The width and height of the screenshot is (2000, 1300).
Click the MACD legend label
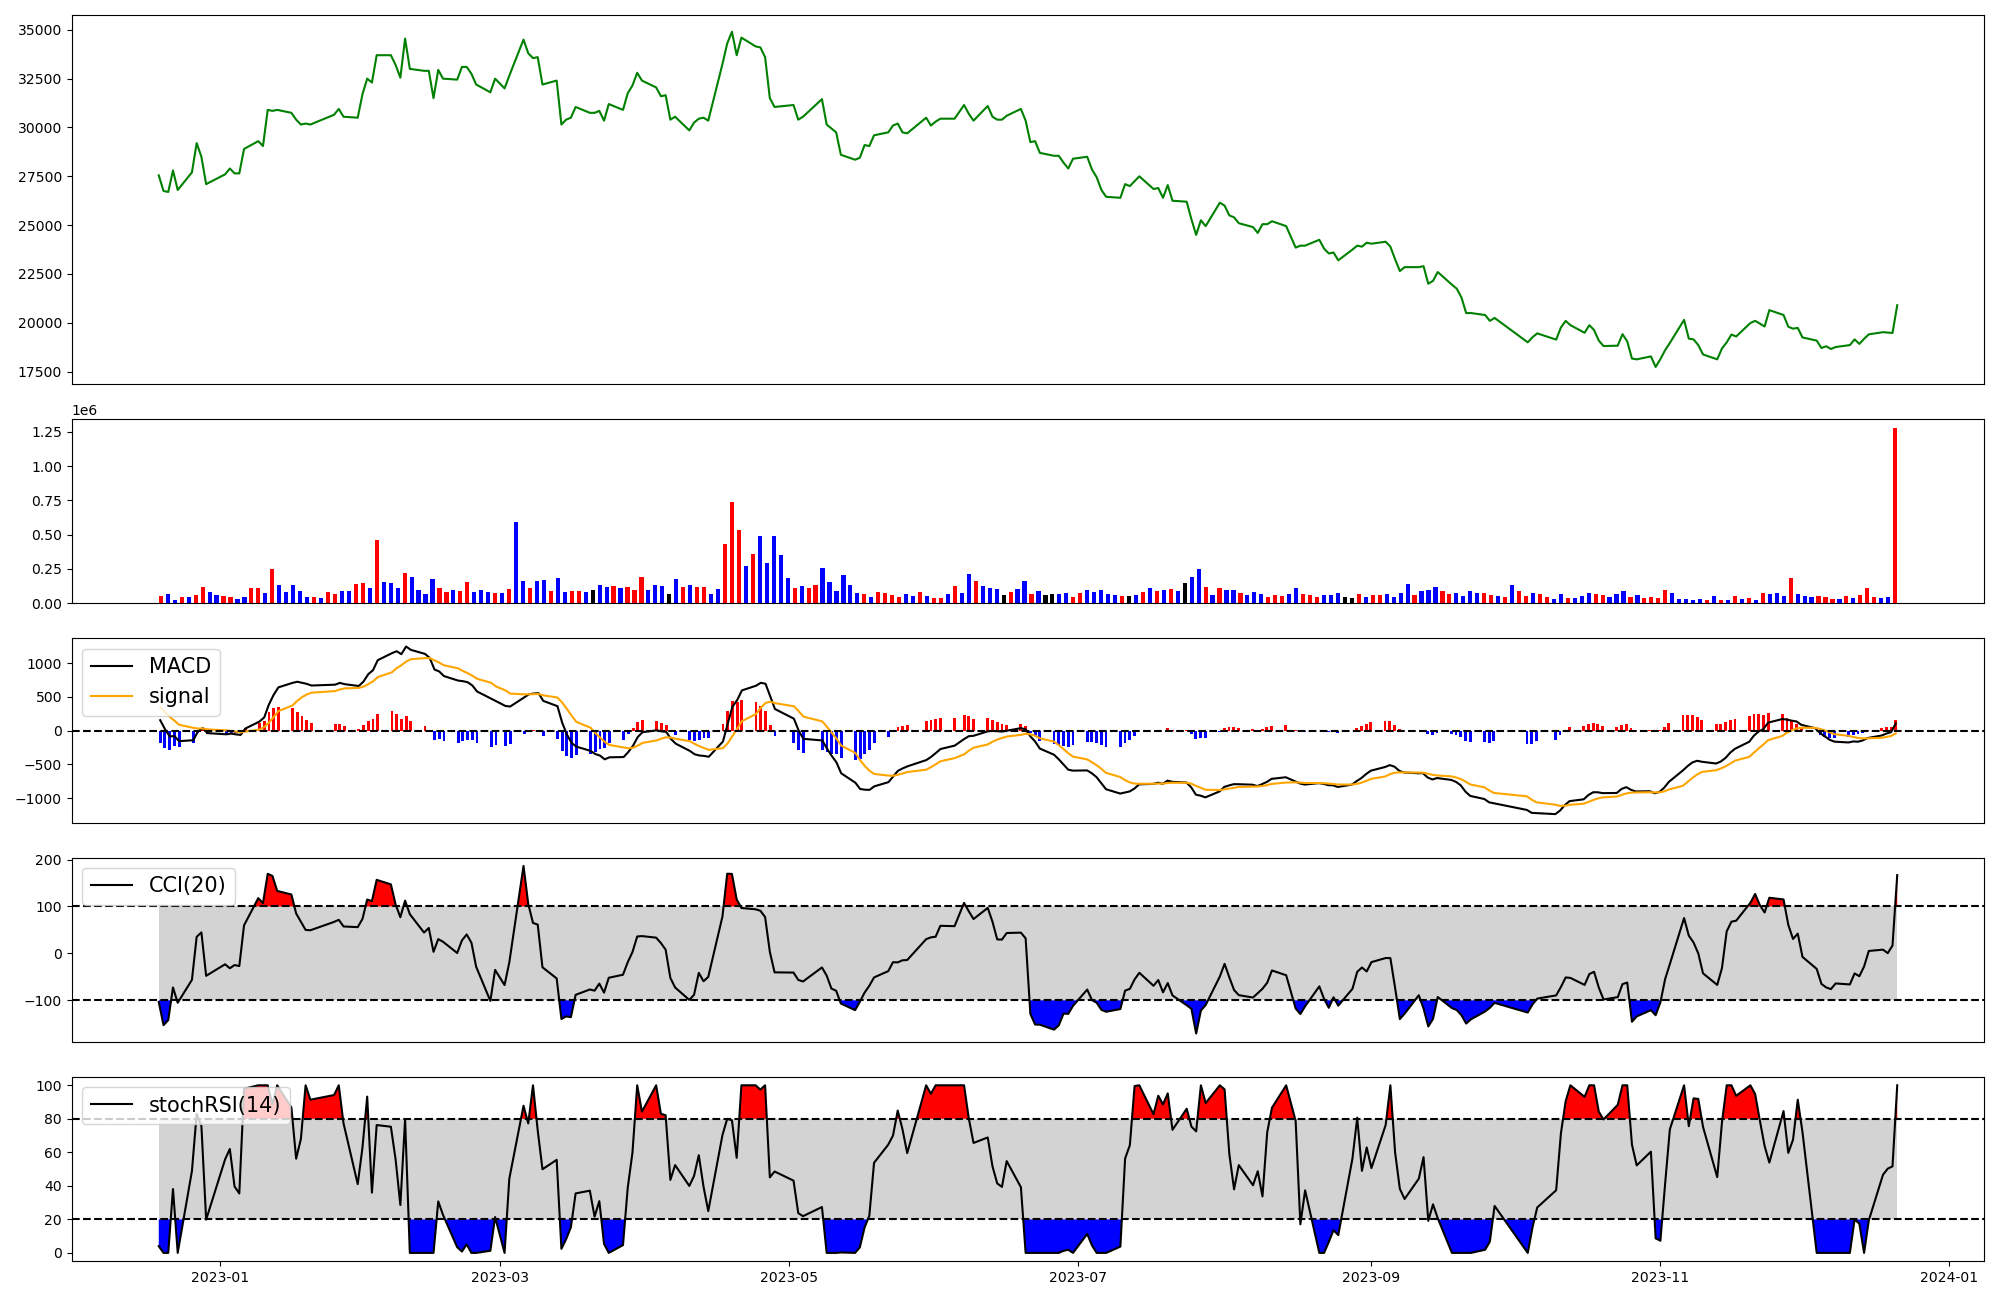point(179,666)
